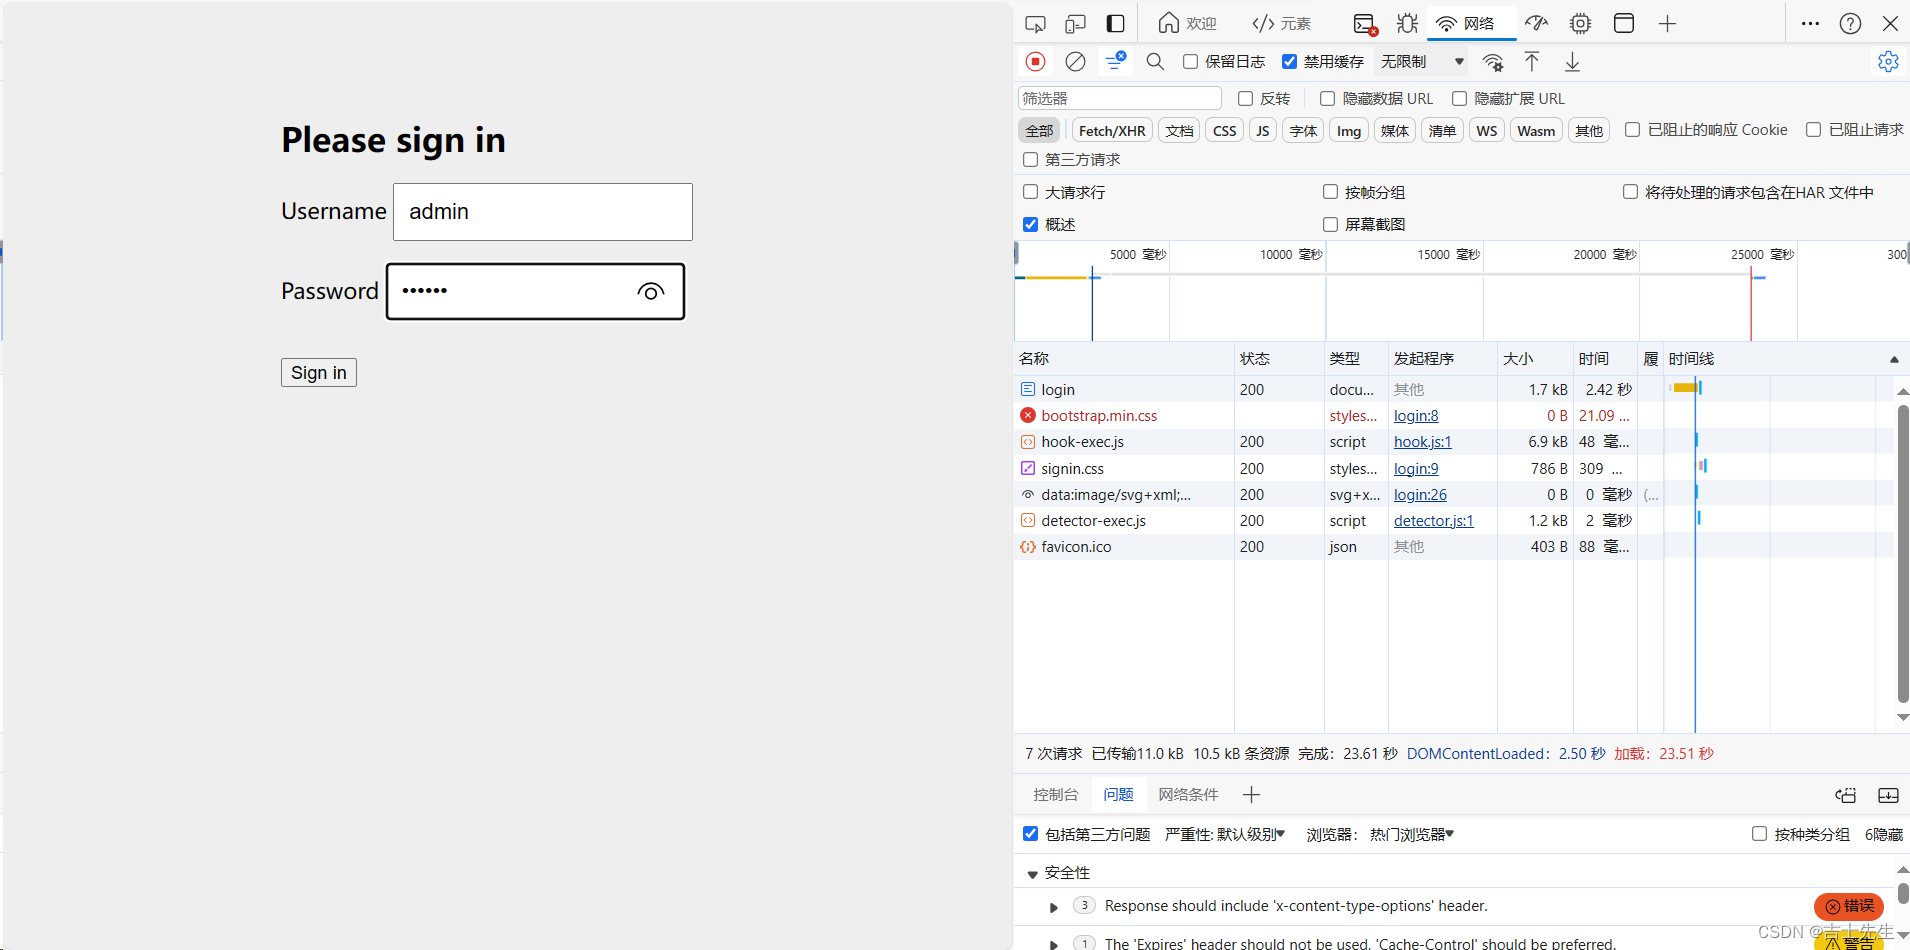Toggle device emulation icon

coord(1076,23)
